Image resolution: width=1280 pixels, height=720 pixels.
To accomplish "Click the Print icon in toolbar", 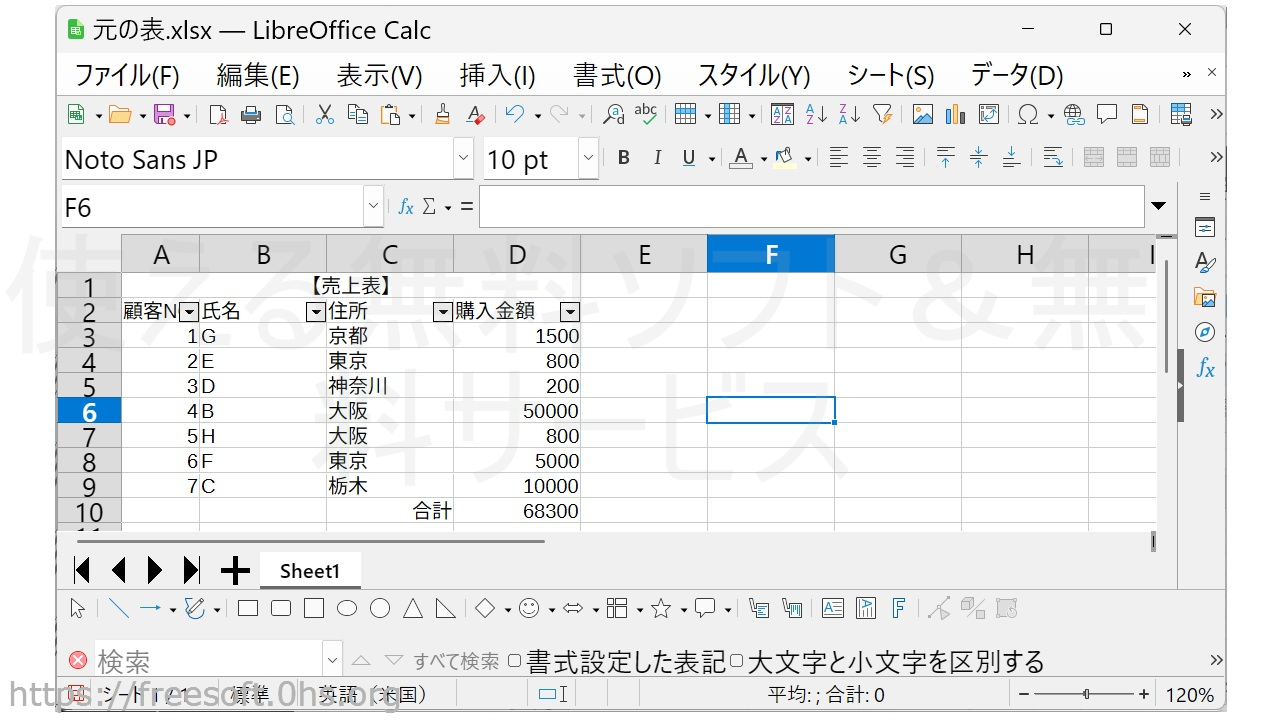I will [251, 115].
